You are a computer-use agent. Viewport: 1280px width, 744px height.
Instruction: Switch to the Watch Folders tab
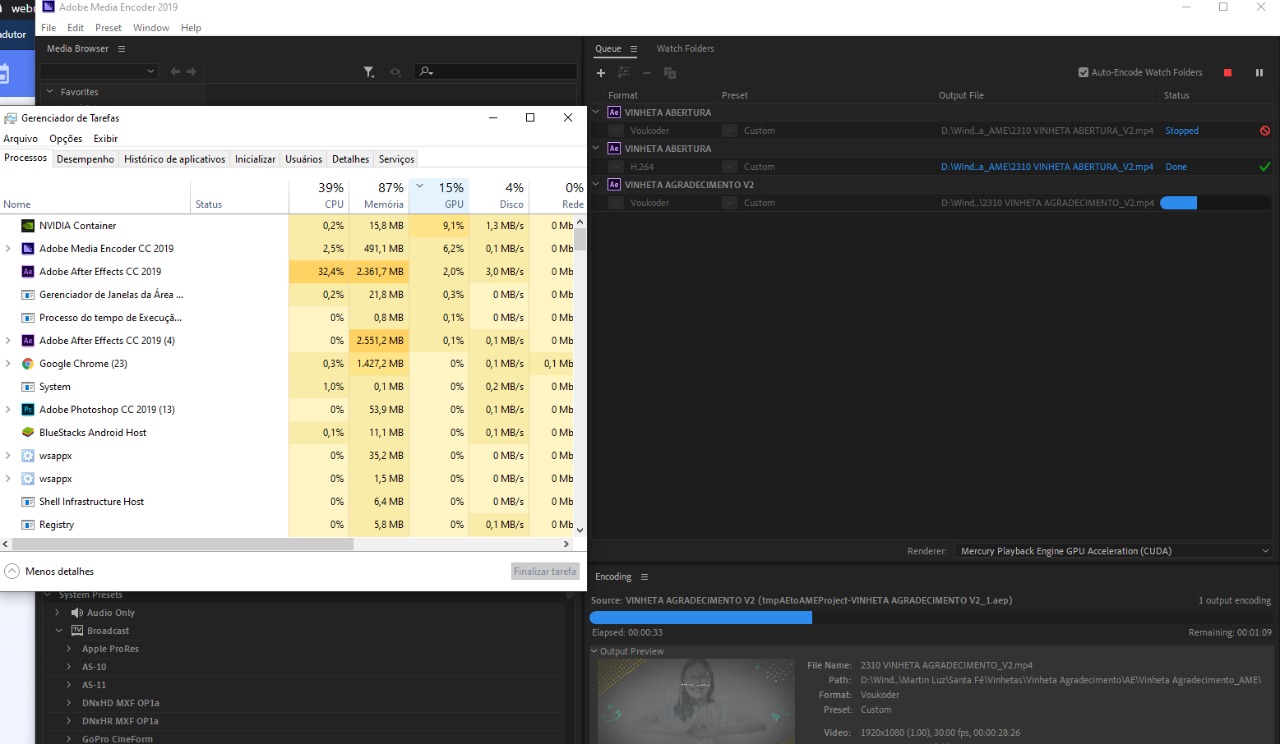point(685,49)
